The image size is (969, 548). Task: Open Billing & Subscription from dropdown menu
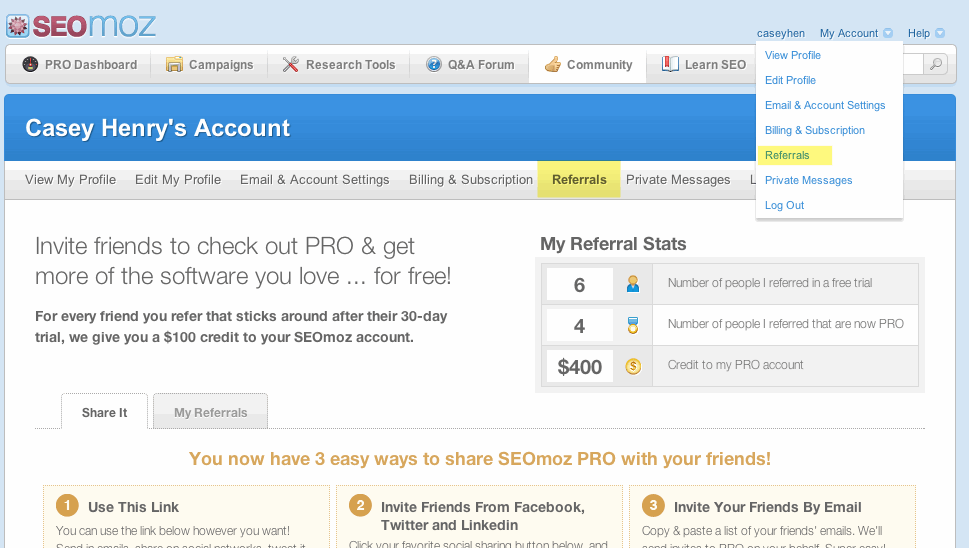tap(814, 130)
